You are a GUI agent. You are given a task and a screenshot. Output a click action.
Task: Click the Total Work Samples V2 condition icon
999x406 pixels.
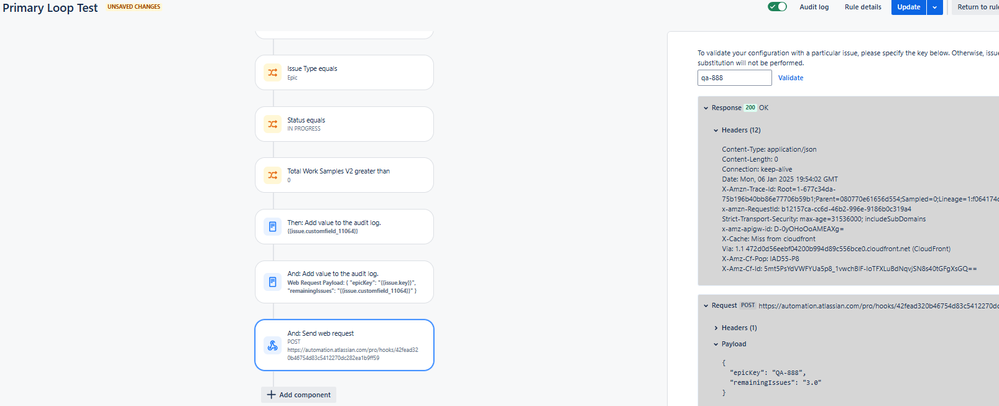pos(273,175)
